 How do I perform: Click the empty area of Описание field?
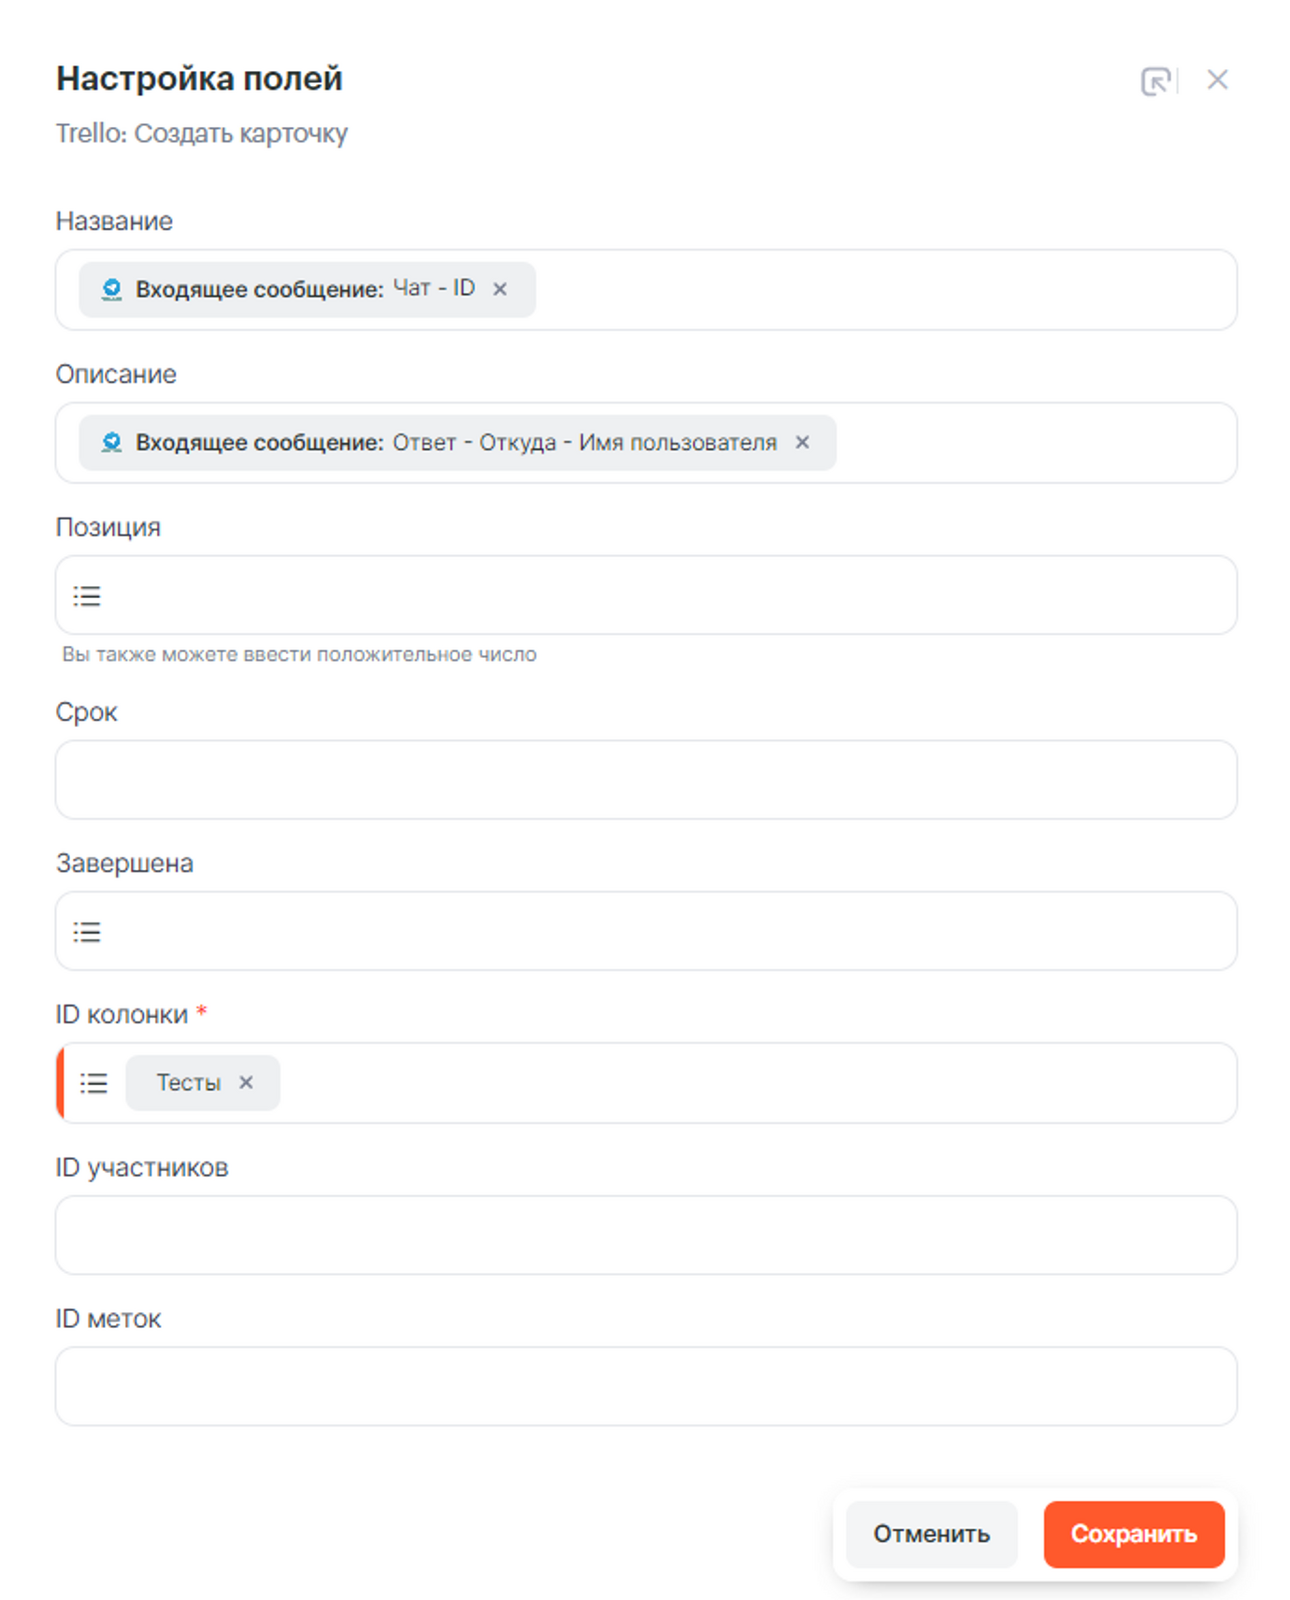click(1030, 443)
